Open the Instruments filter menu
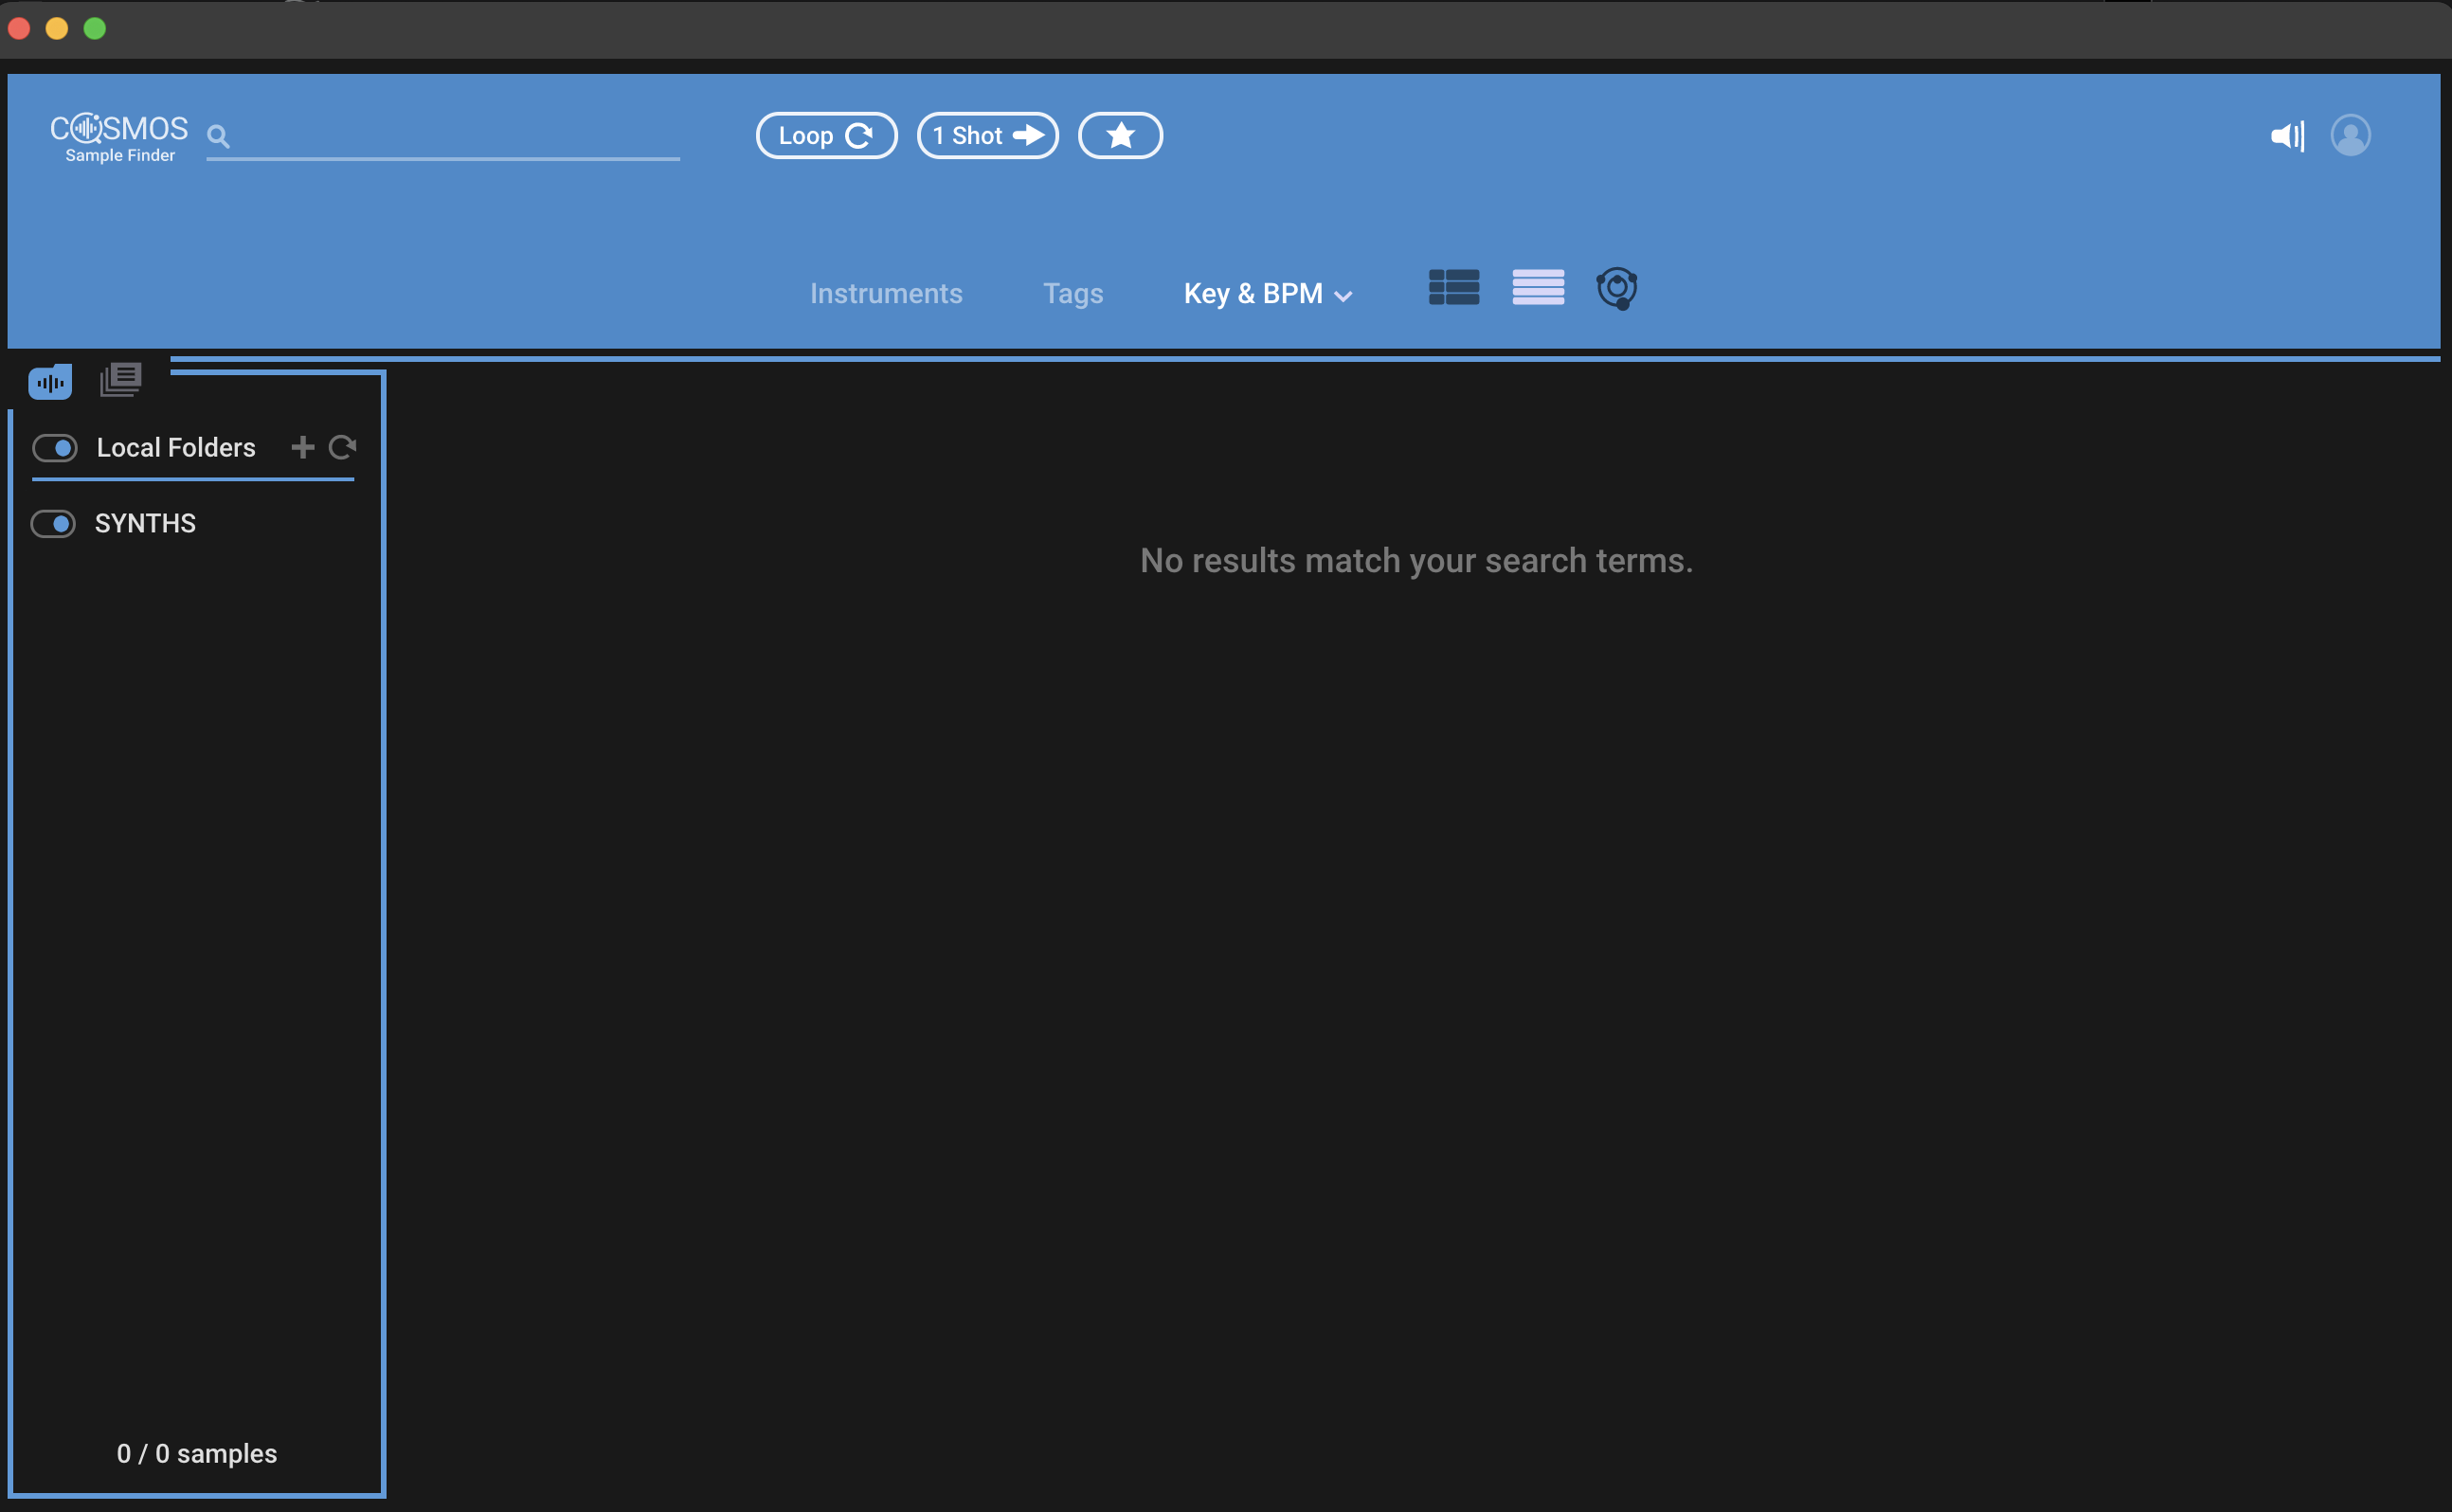 point(885,294)
